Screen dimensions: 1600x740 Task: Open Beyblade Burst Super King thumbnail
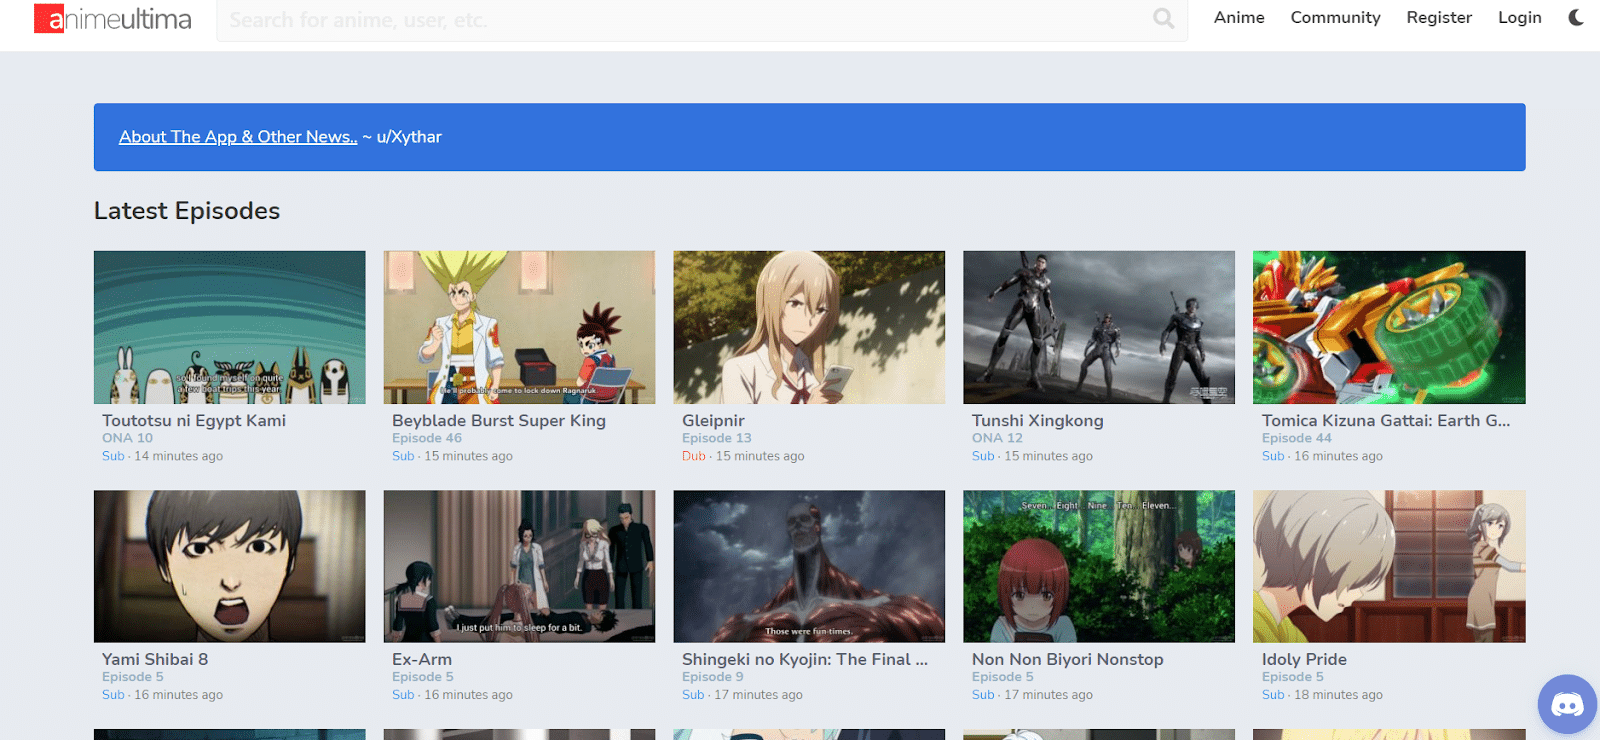[519, 327]
